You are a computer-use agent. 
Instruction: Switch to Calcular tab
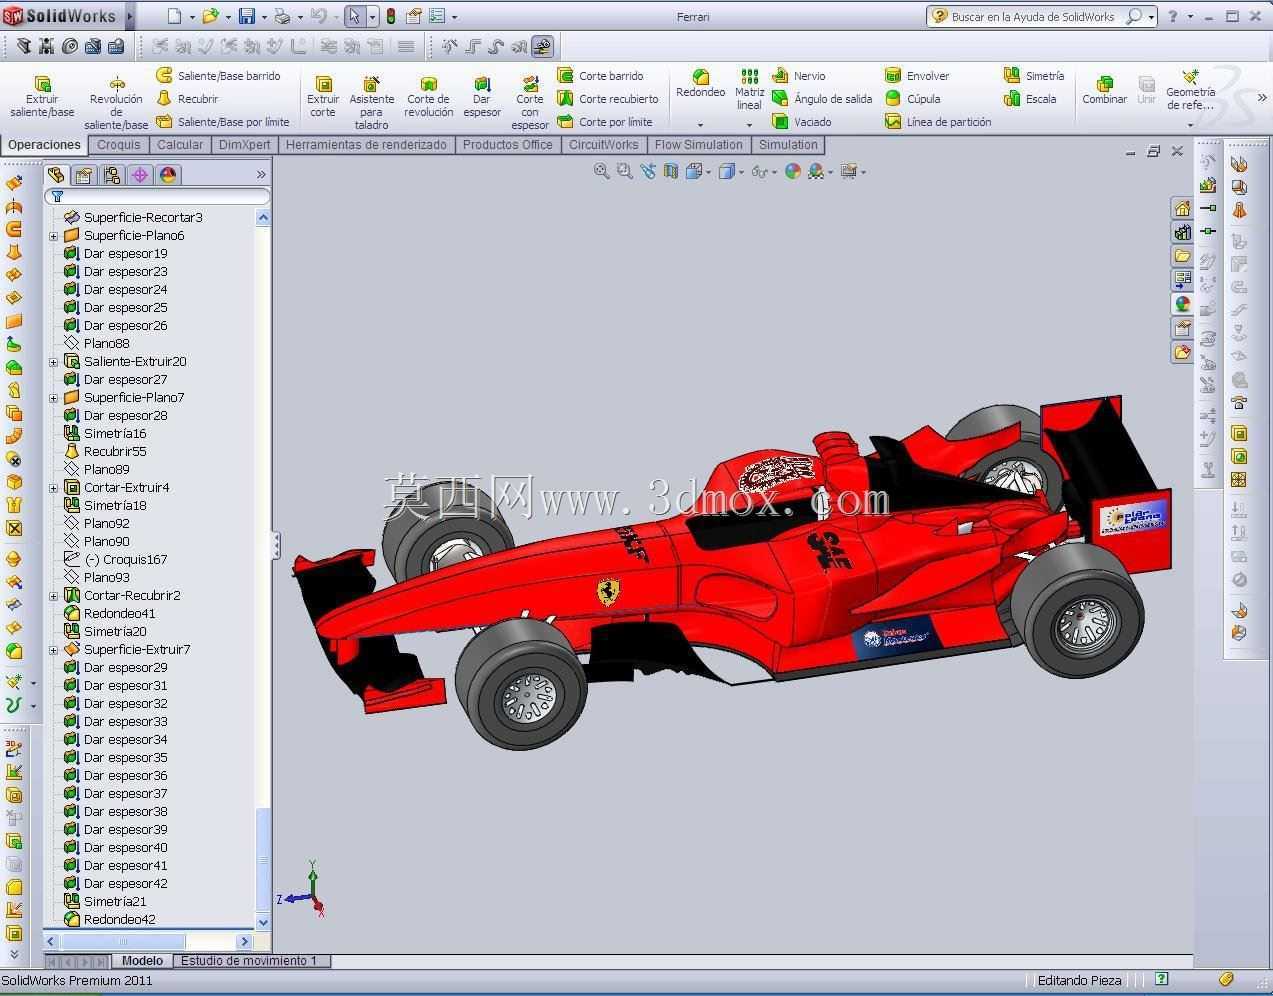point(180,145)
